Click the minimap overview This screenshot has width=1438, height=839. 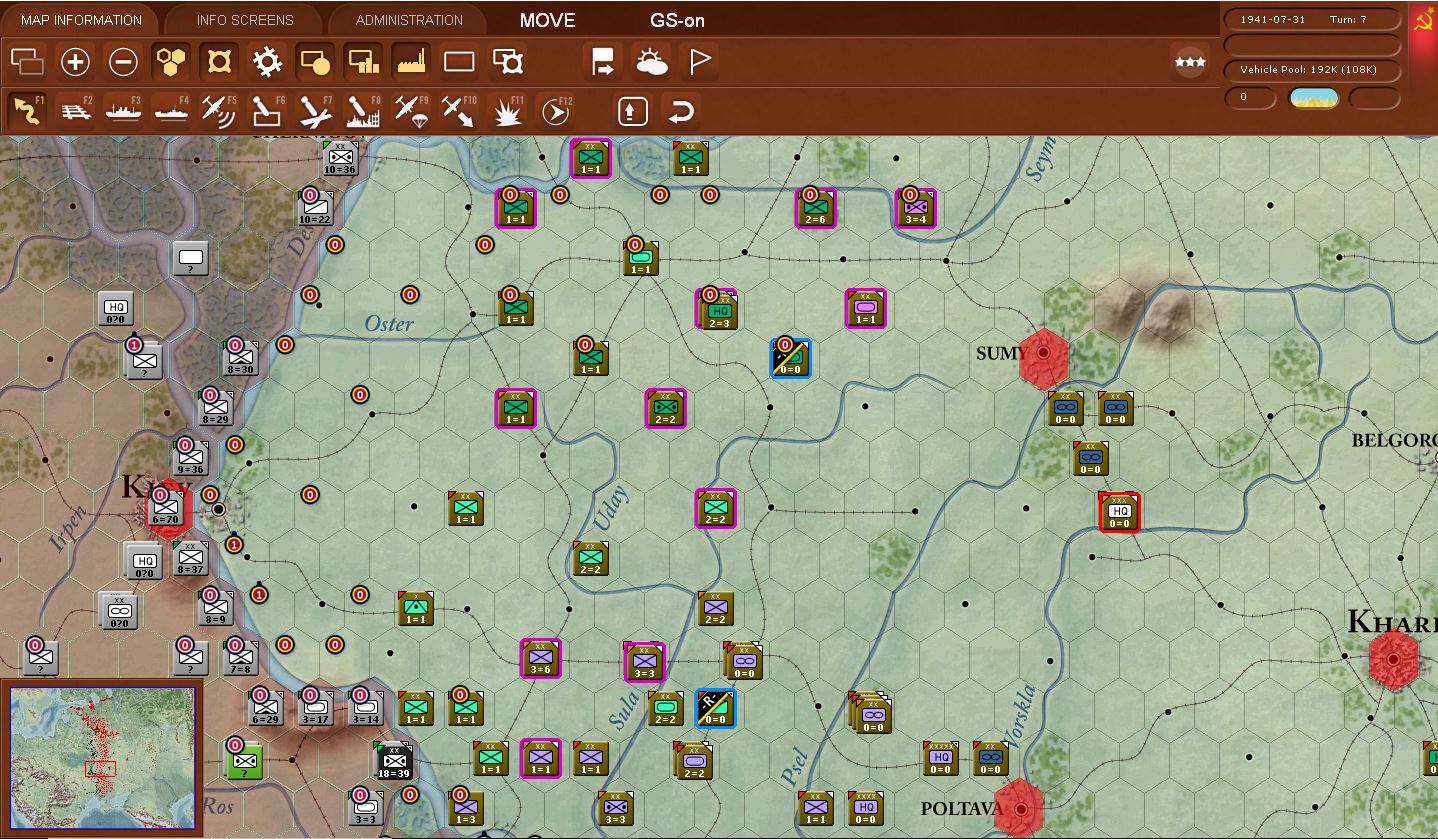[x=103, y=757]
